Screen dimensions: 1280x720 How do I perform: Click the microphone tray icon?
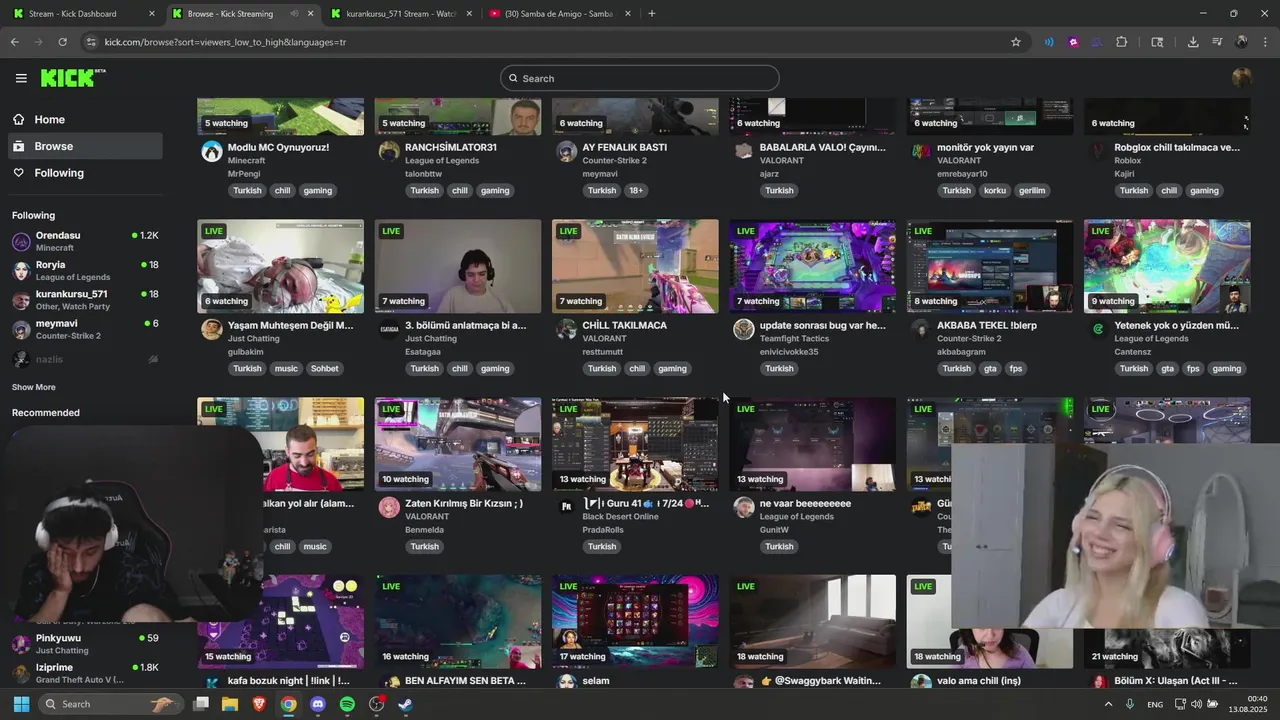1130,704
